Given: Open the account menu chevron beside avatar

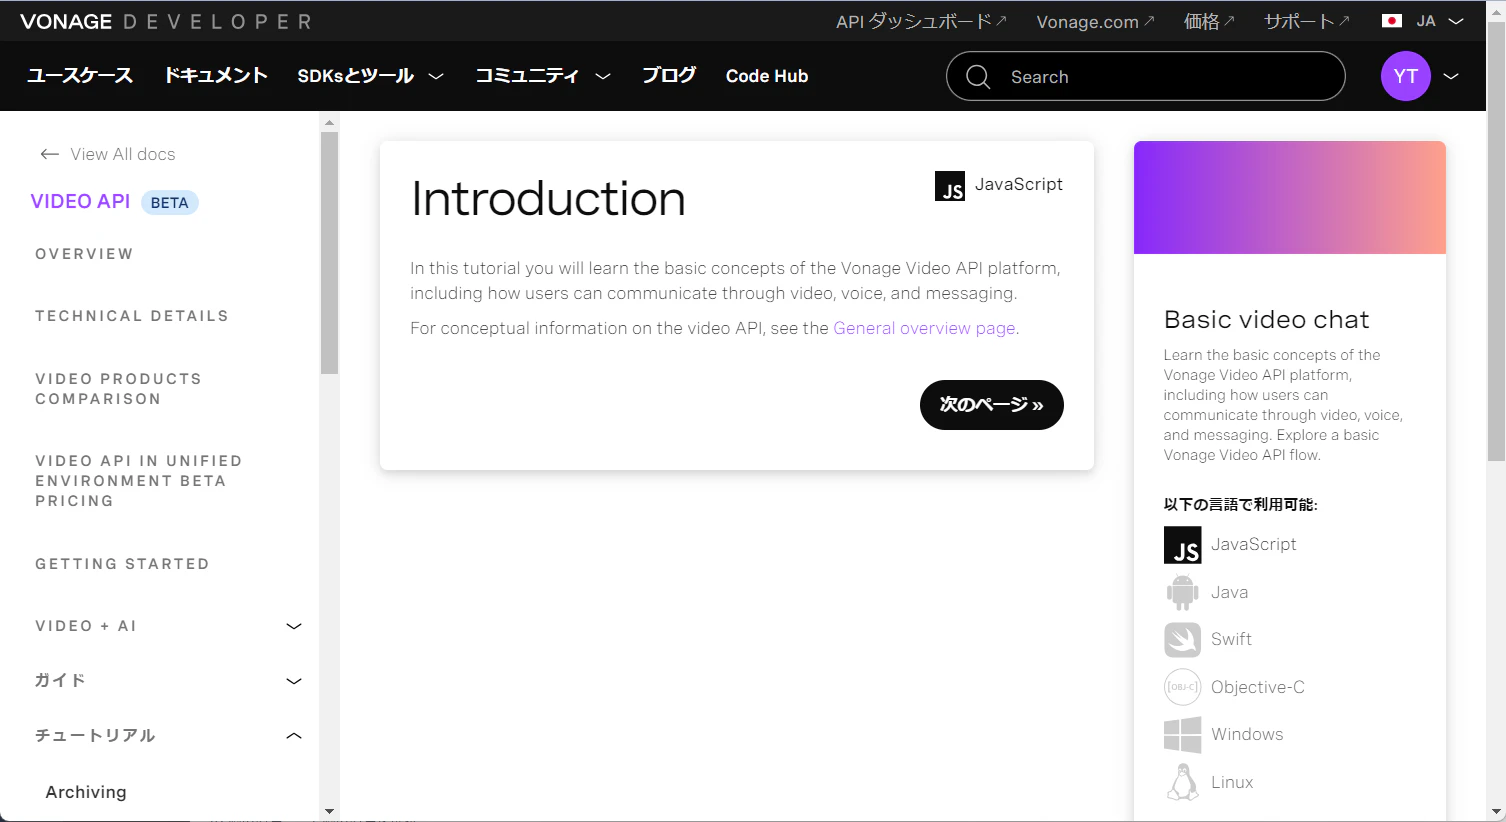Looking at the screenshot, I should point(1451,76).
